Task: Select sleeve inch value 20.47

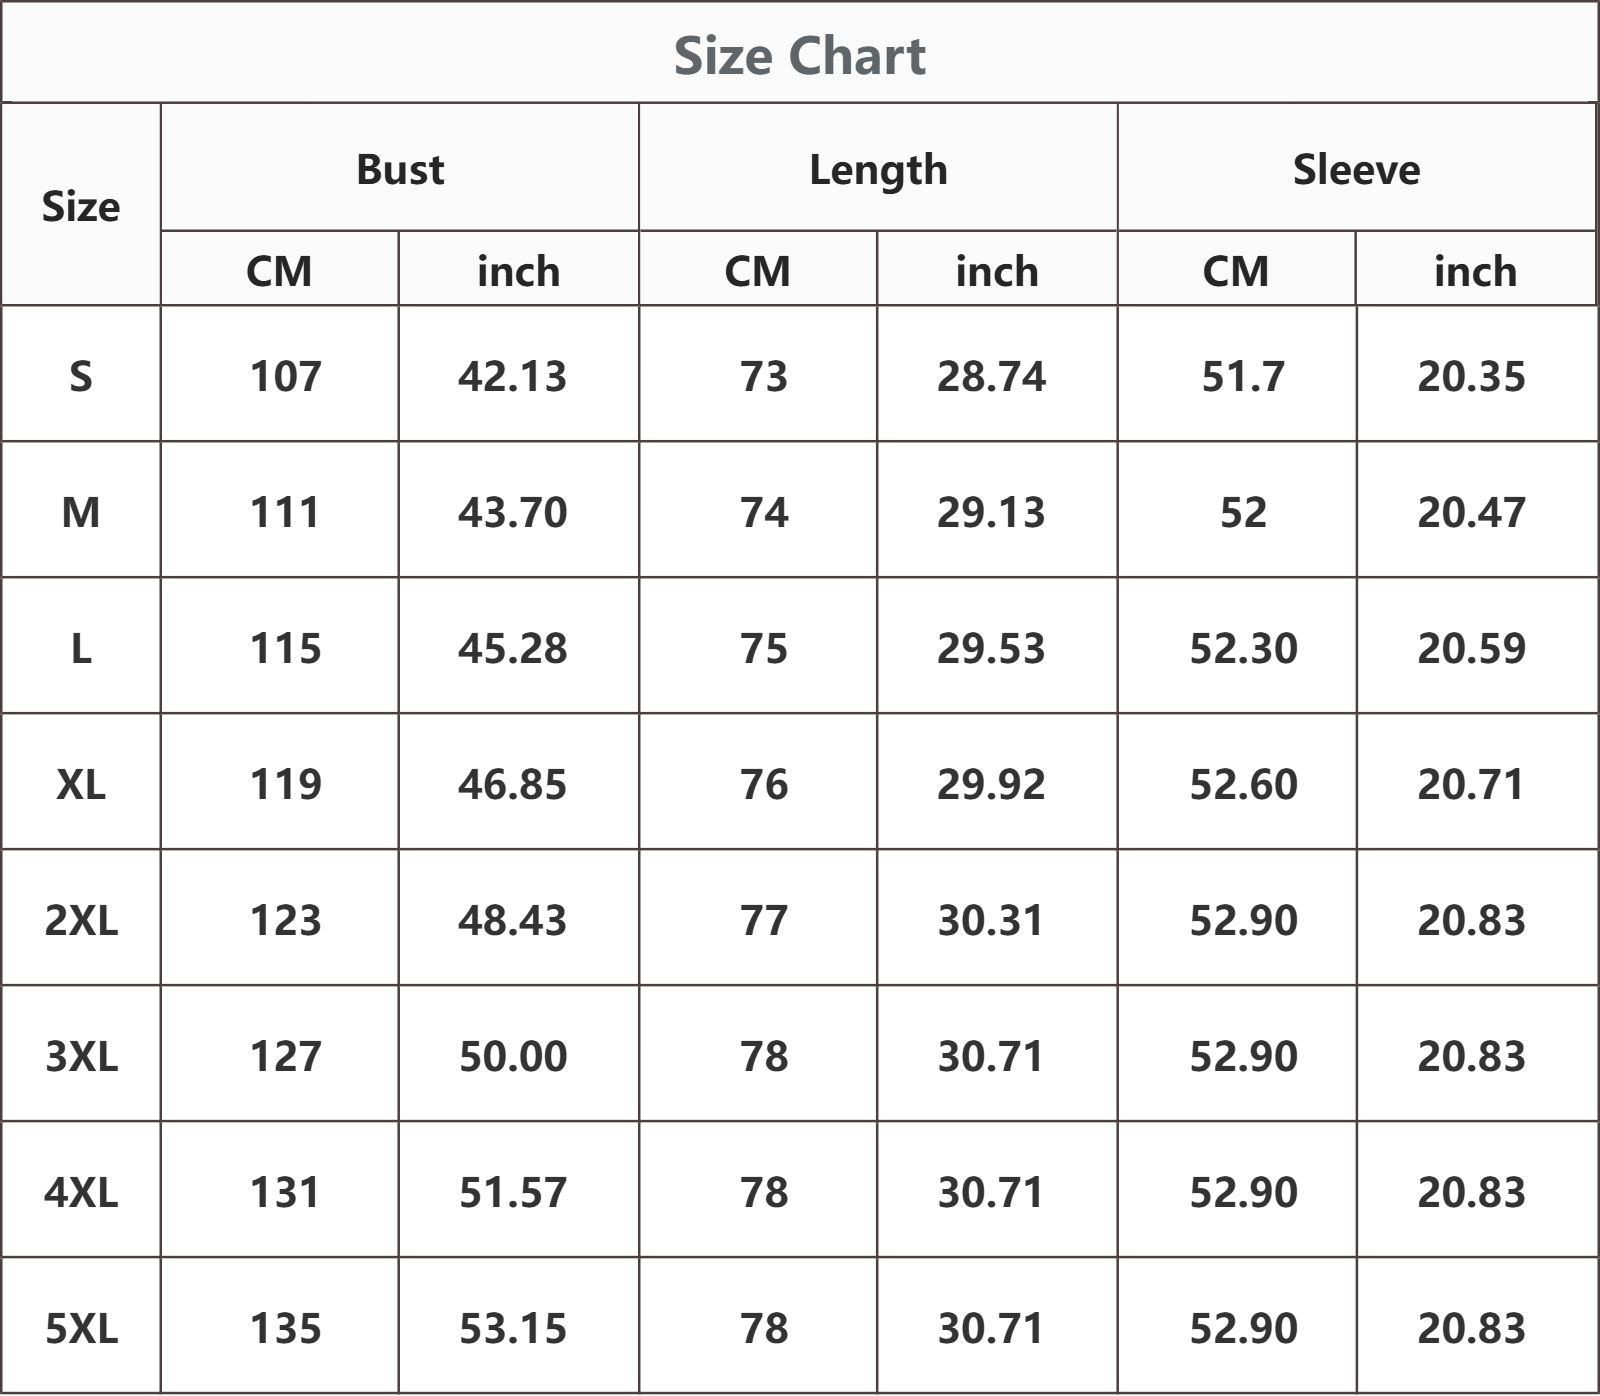Action: coord(1471,512)
